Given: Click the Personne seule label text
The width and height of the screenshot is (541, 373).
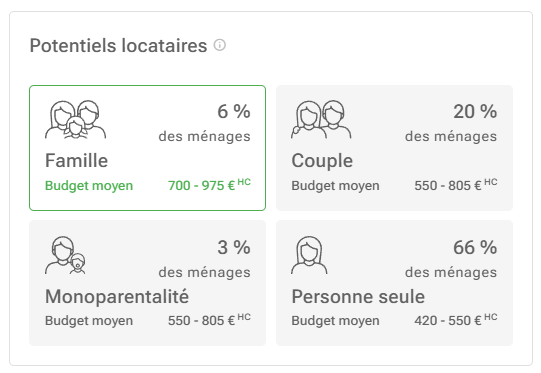Looking at the screenshot, I should coord(358,297).
